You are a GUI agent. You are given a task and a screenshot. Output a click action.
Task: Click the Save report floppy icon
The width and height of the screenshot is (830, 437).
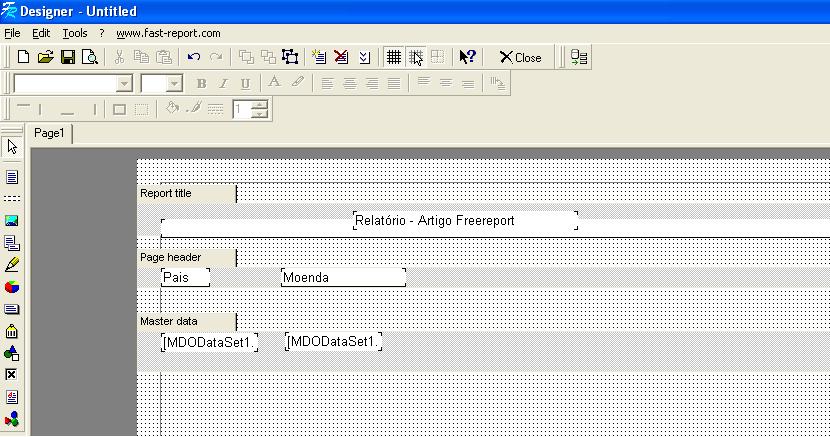tap(68, 57)
